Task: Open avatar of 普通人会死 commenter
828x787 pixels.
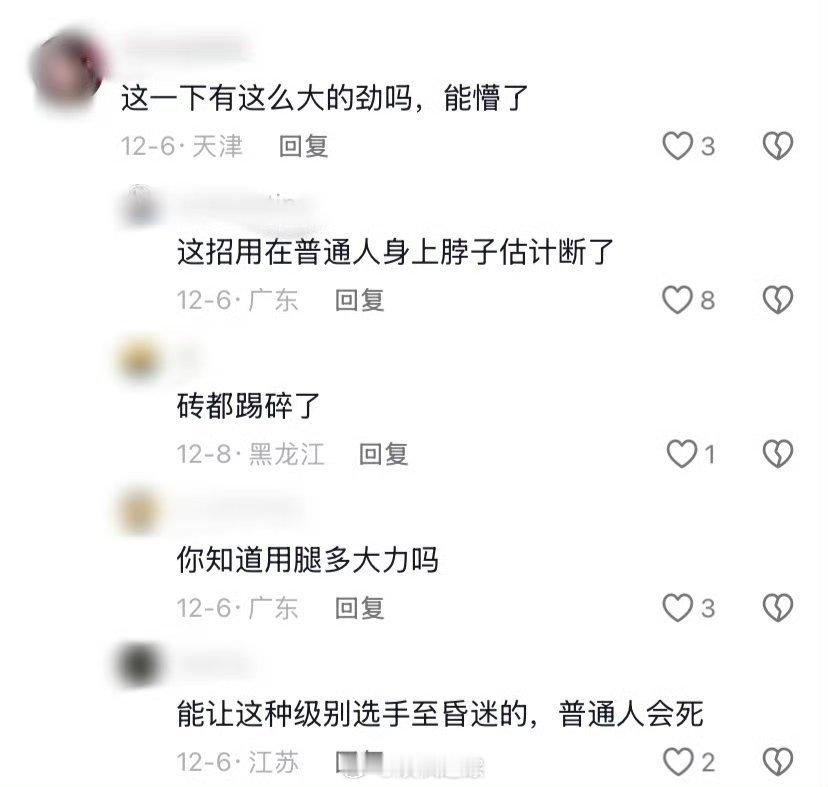Action: click(139, 666)
